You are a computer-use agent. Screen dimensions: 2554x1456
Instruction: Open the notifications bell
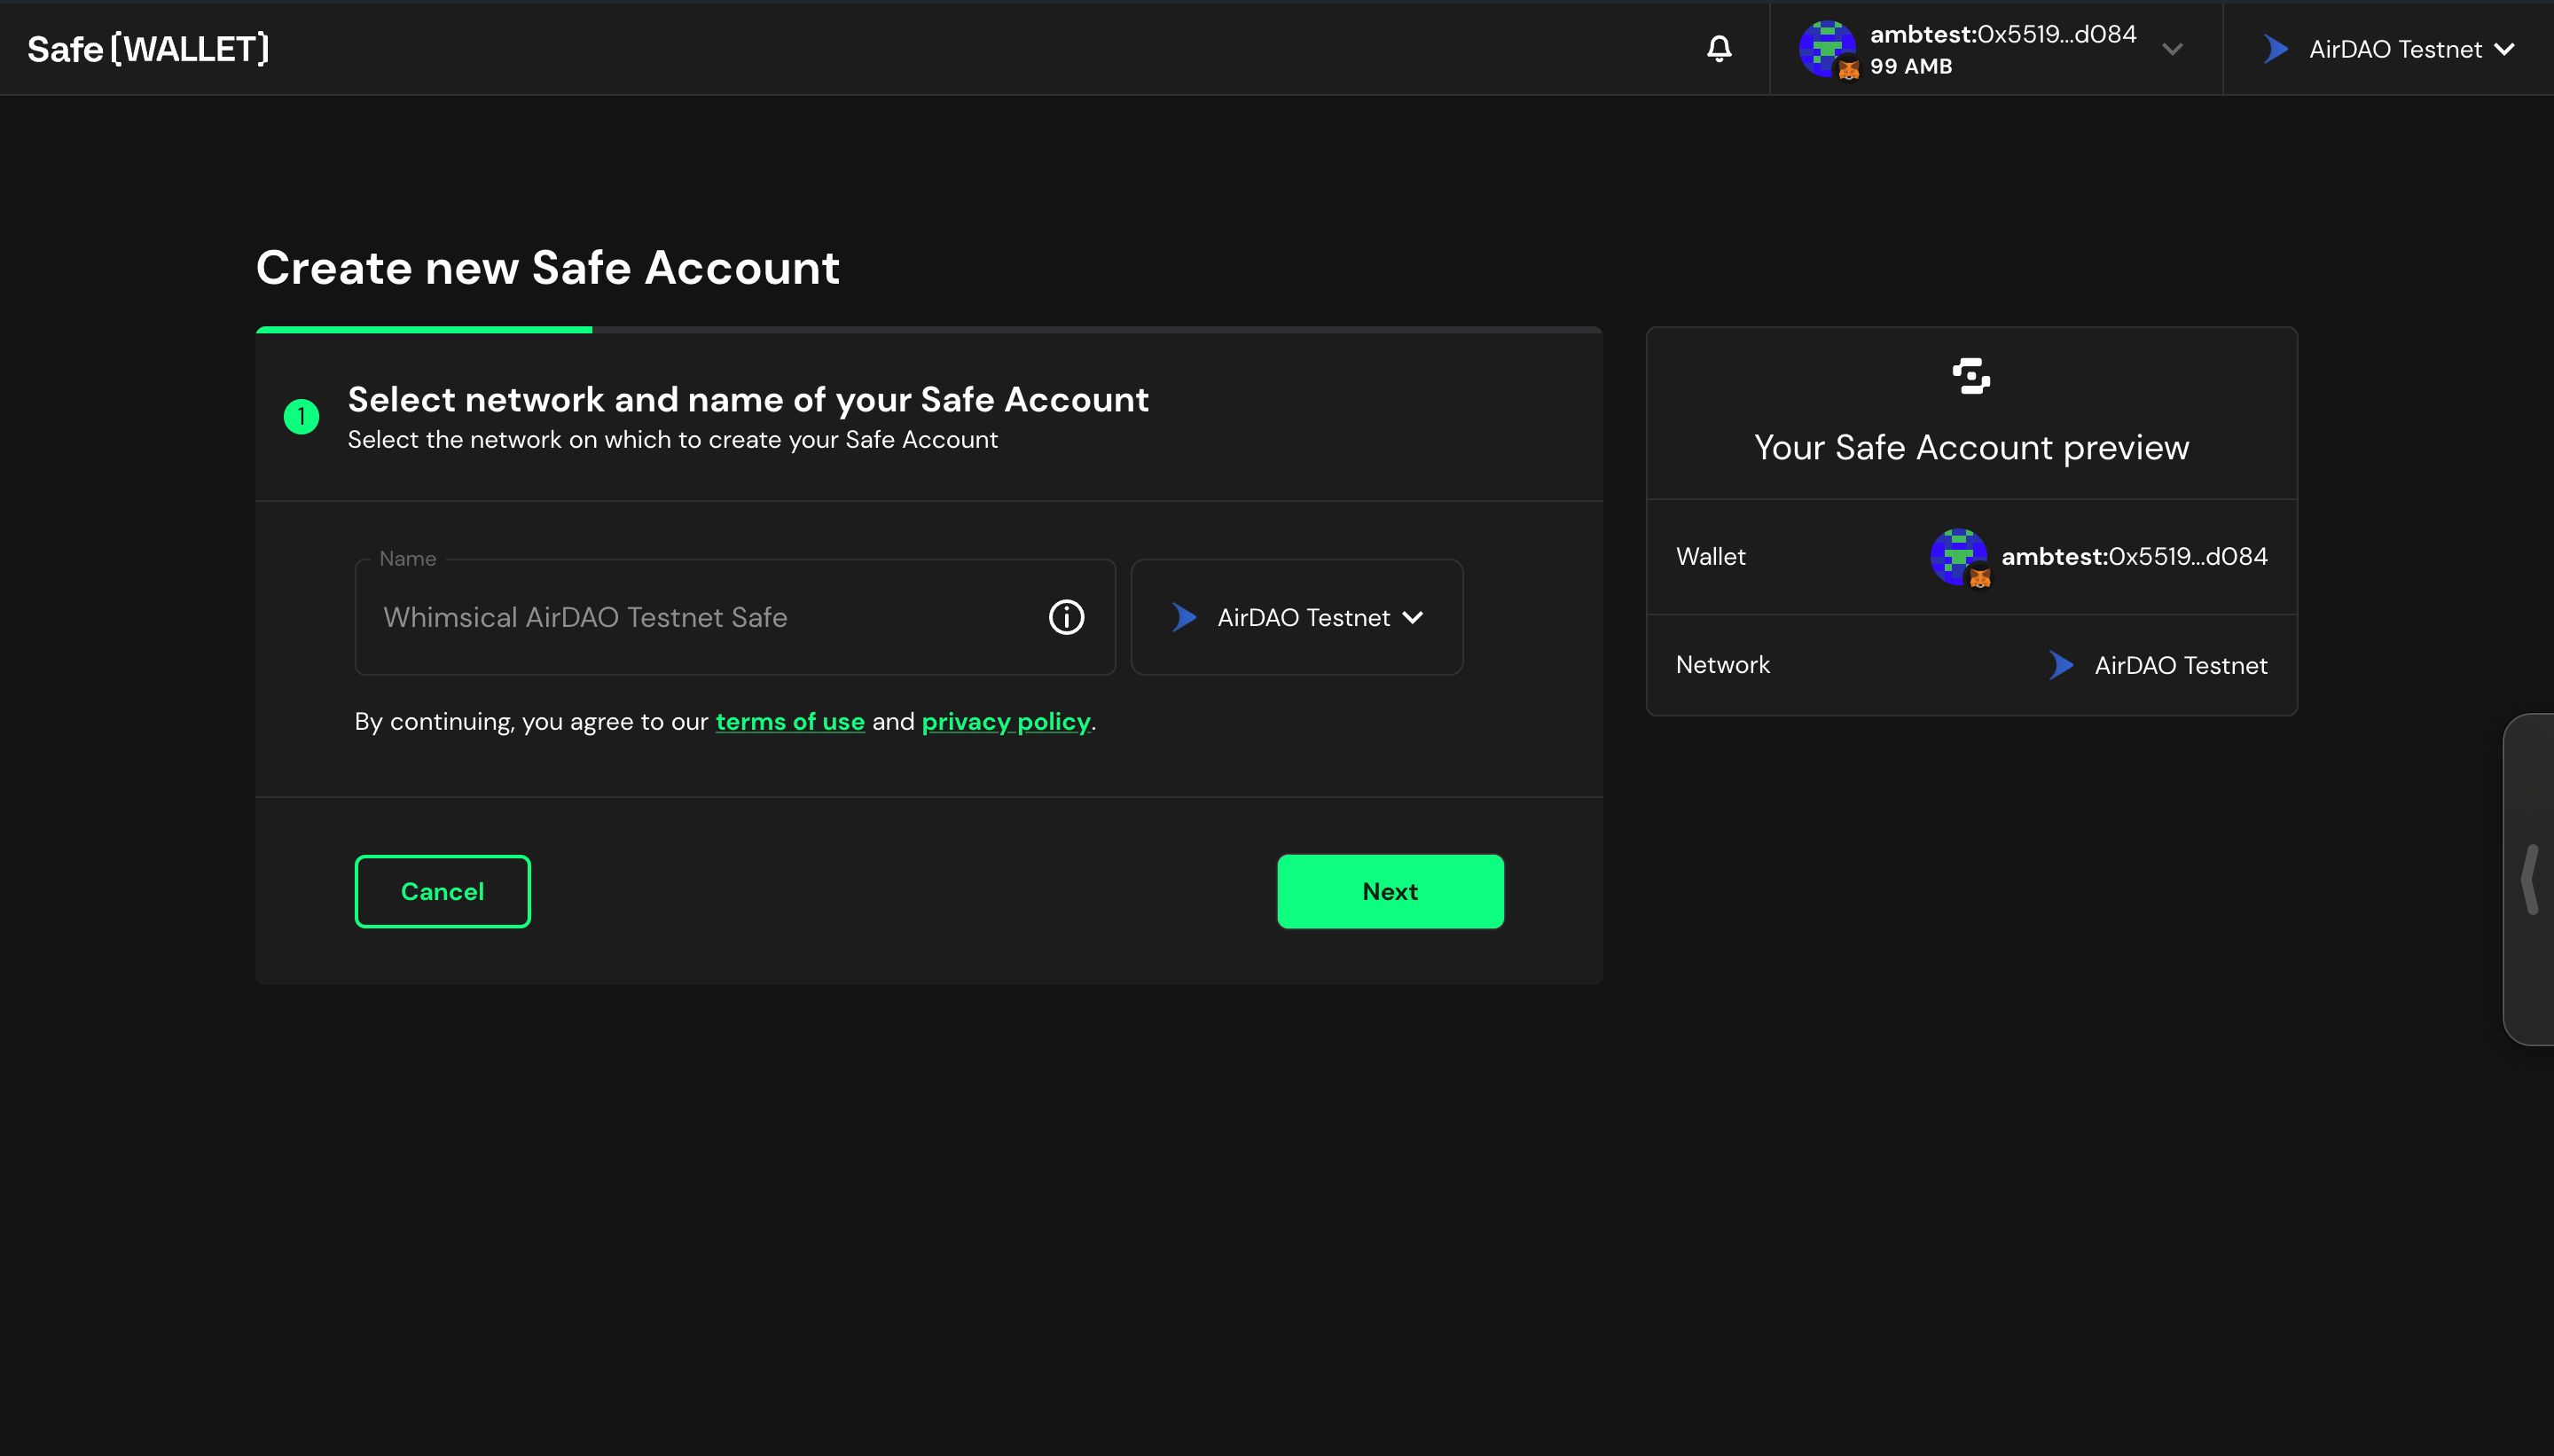coord(1719,48)
